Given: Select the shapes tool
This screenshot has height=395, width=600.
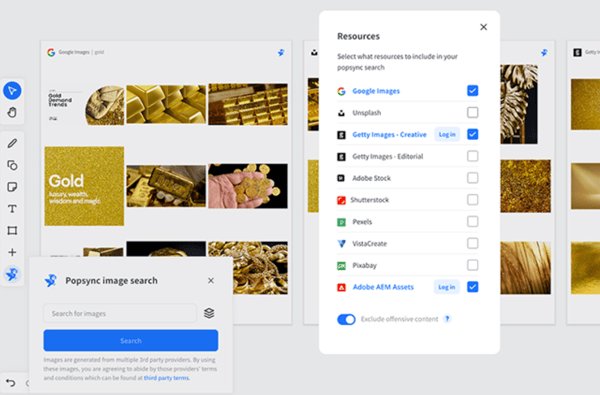Looking at the screenshot, I should coord(12,165).
